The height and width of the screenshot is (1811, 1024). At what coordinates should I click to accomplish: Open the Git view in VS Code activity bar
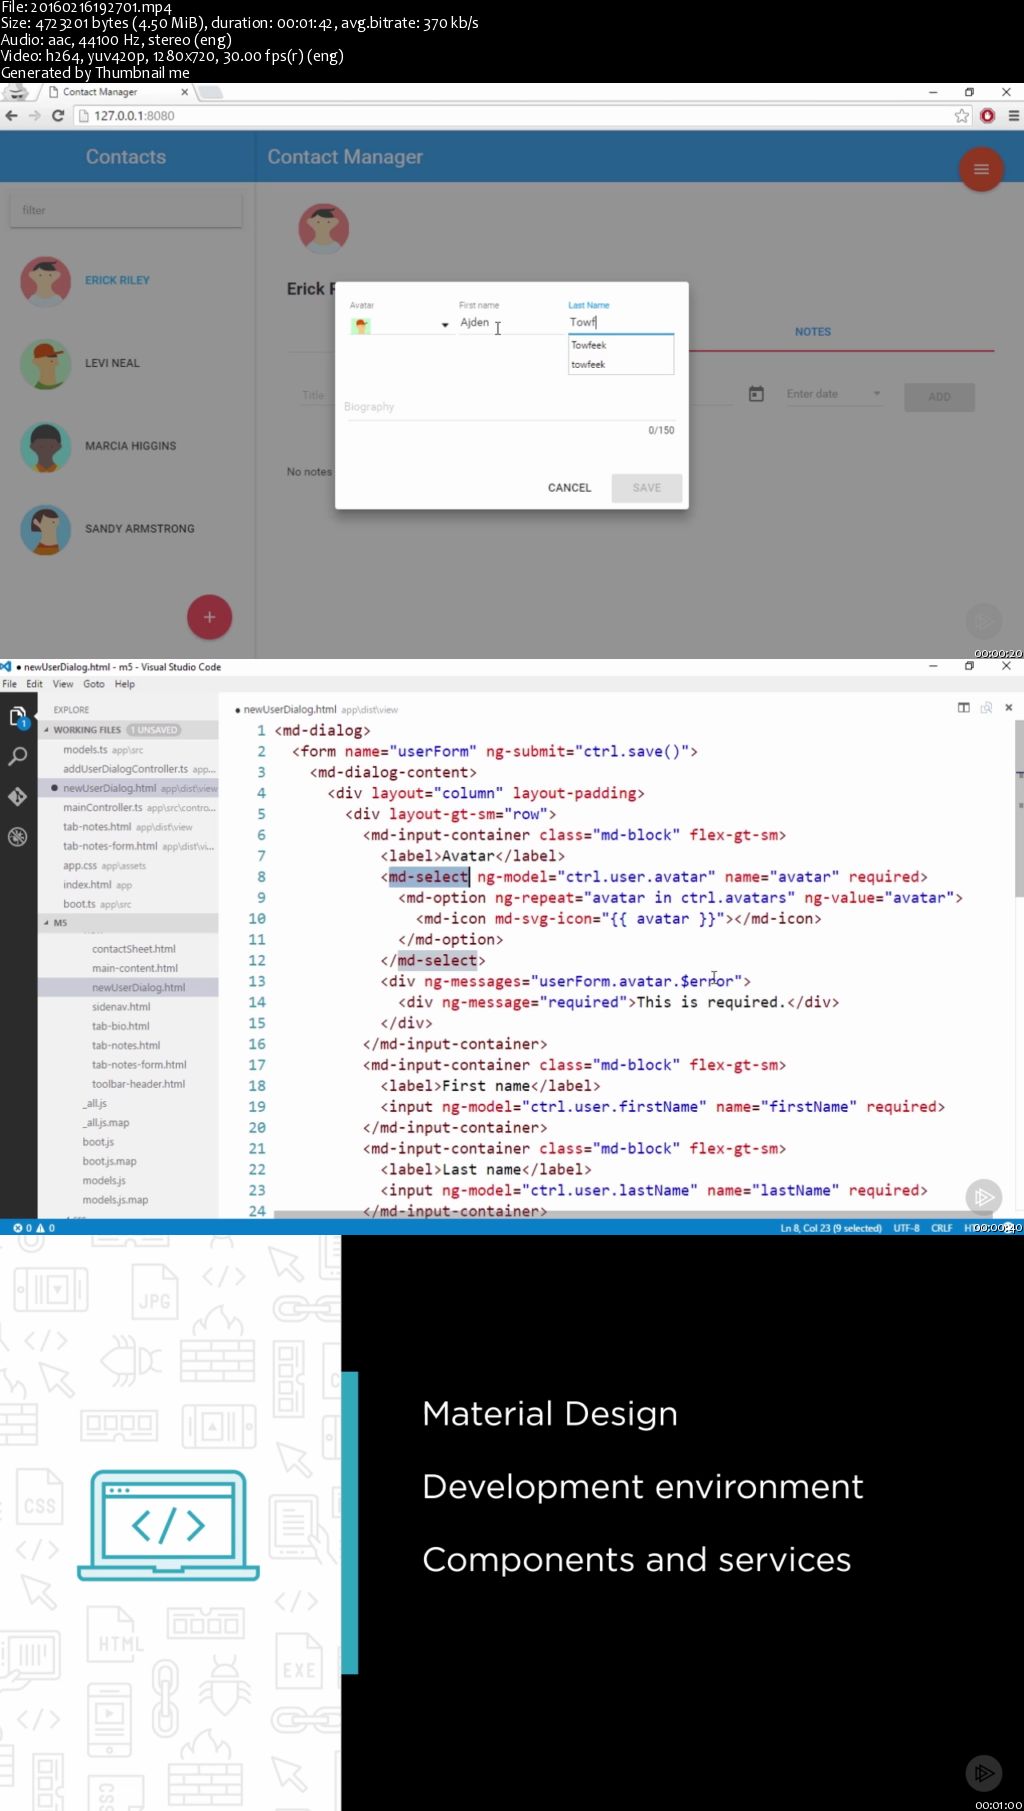point(18,797)
